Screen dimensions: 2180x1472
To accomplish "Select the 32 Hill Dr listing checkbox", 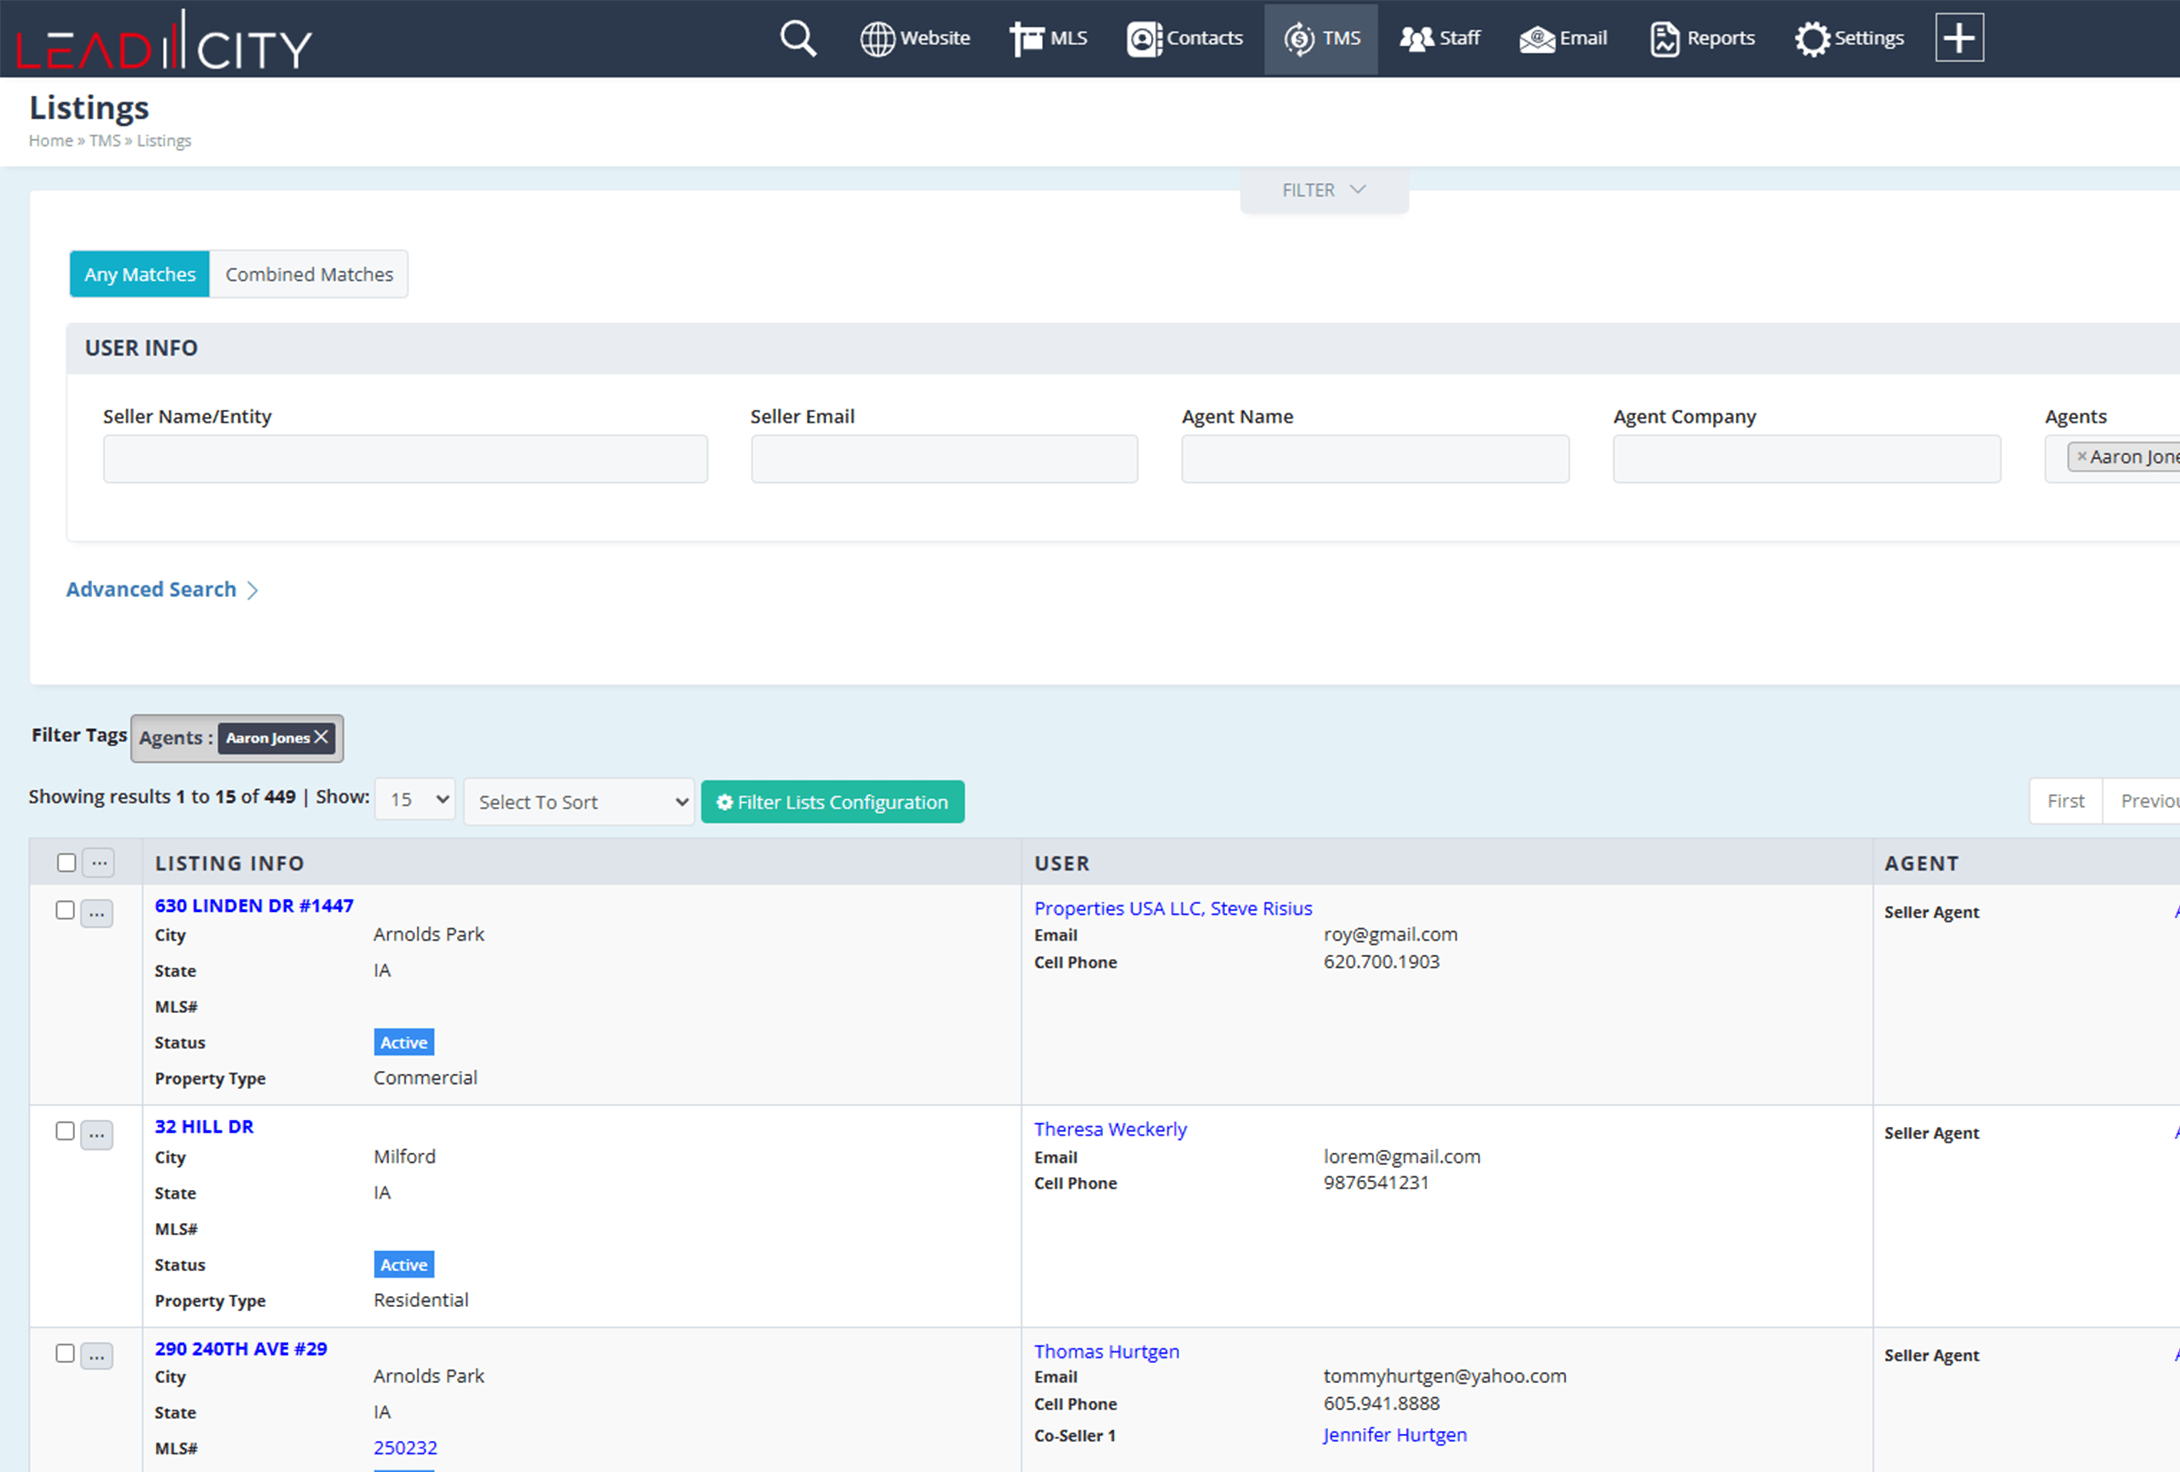I will coord(65,1131).
